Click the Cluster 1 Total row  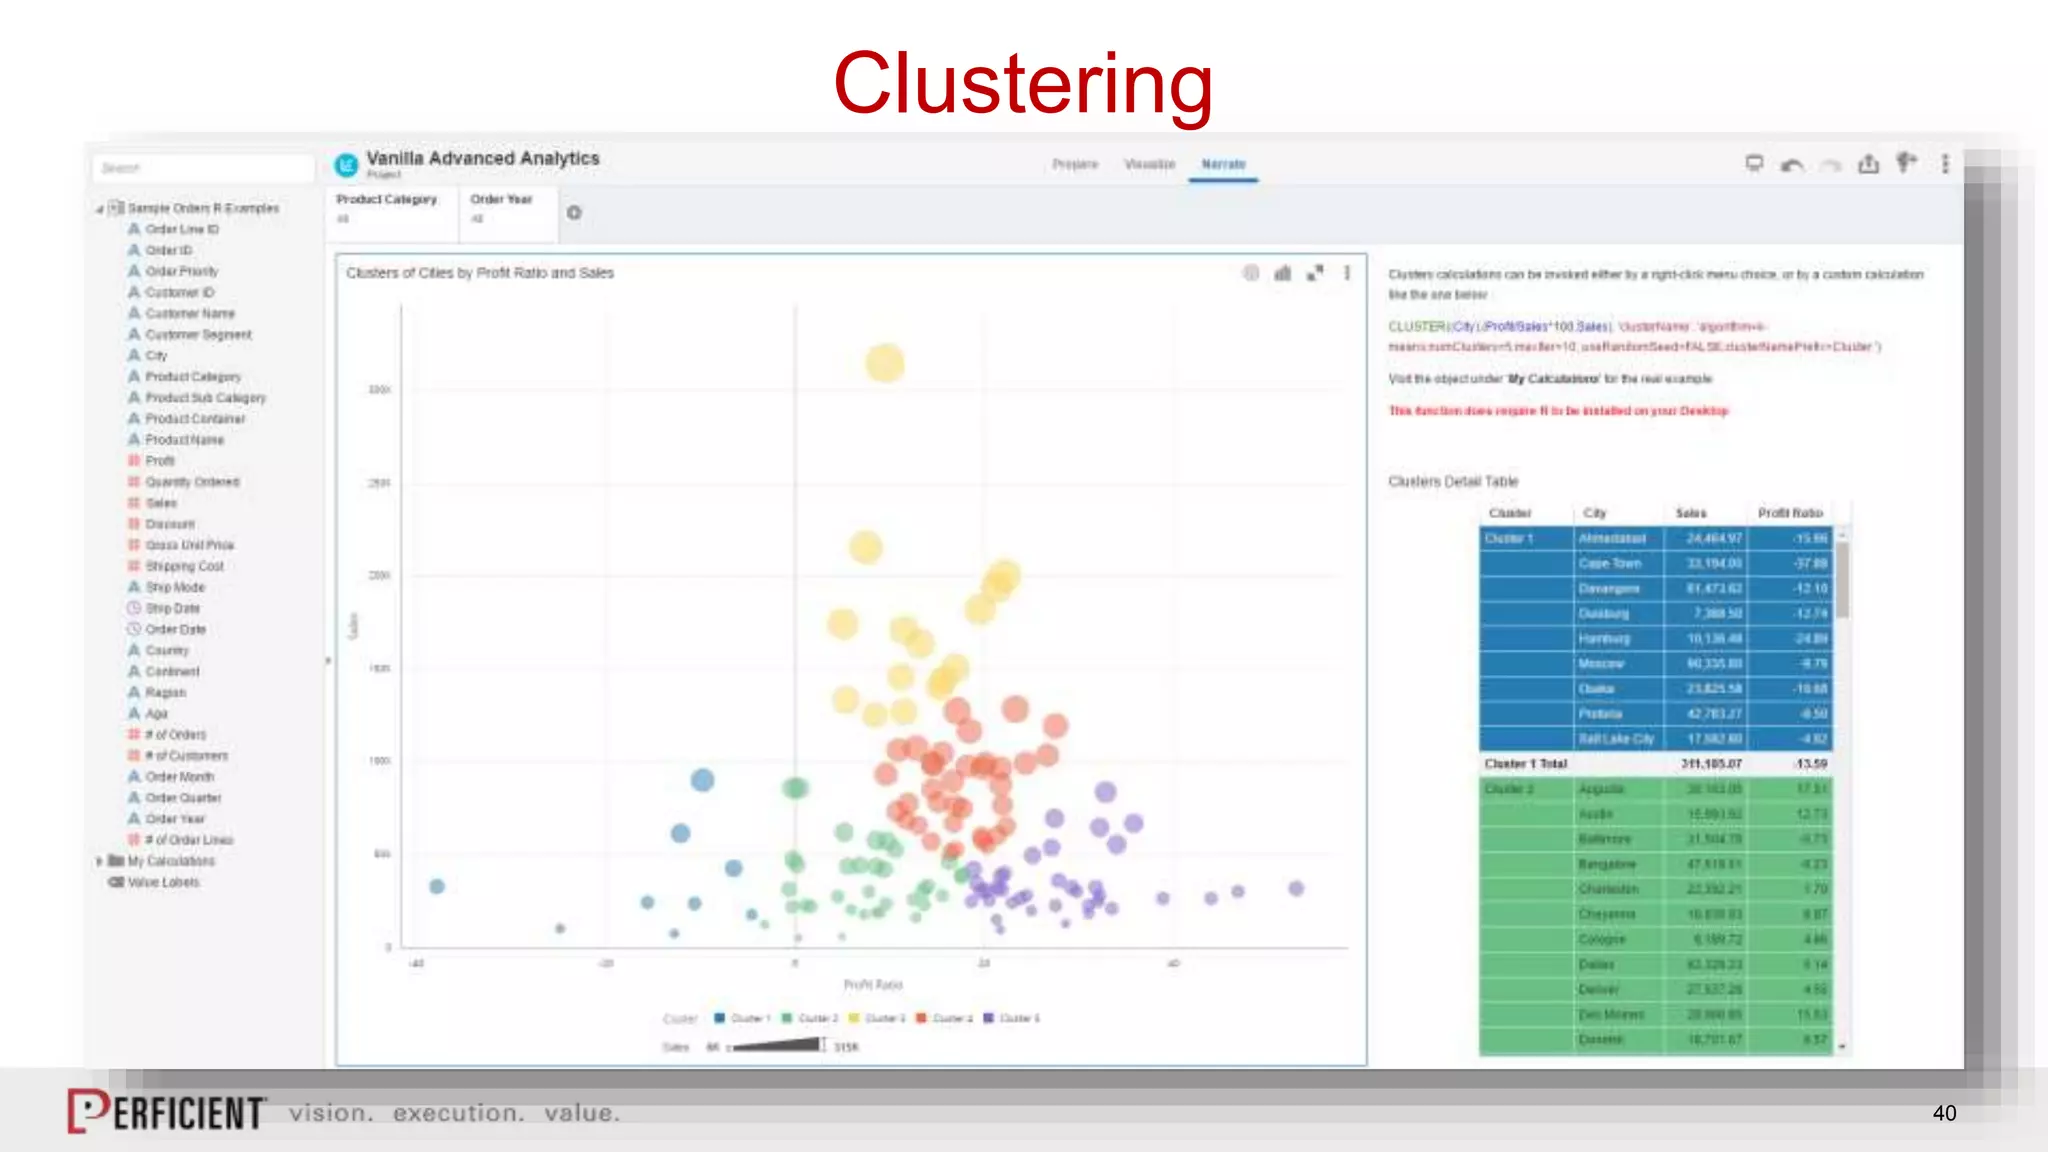1656,763
